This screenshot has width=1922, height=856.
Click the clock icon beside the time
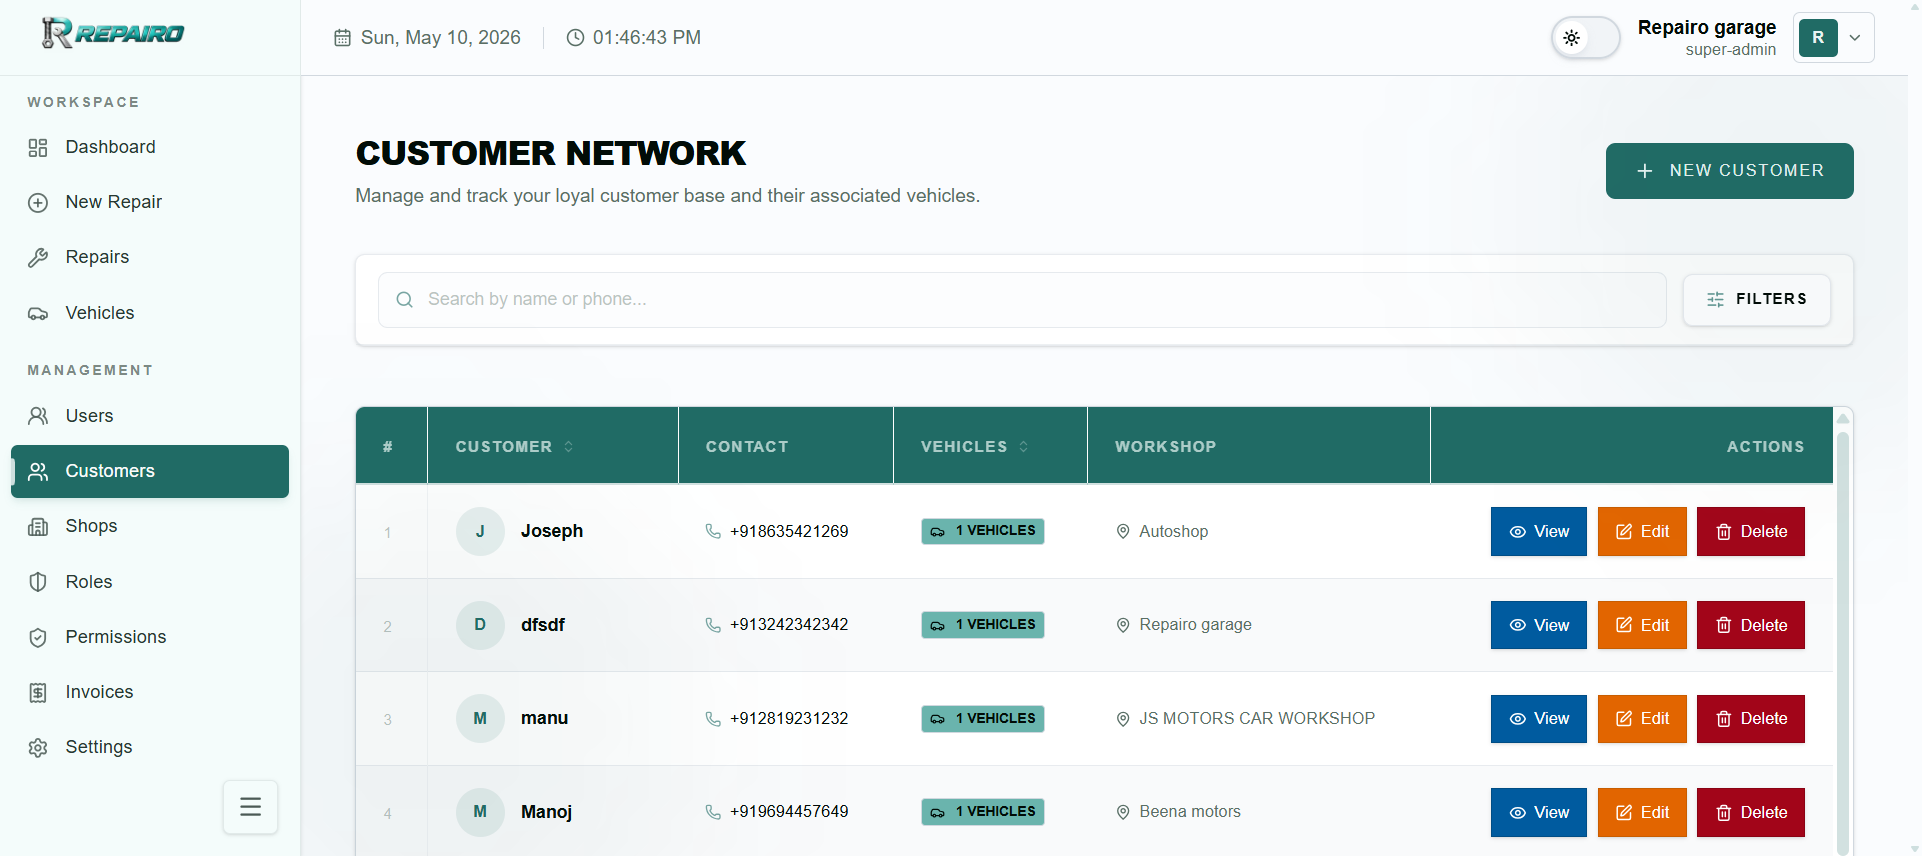tap(575, 38)
